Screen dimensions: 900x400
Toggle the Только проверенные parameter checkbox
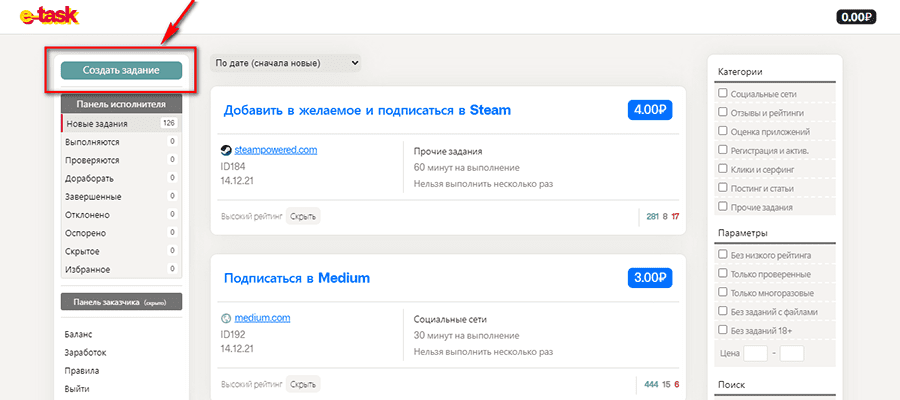click(723, 273)
